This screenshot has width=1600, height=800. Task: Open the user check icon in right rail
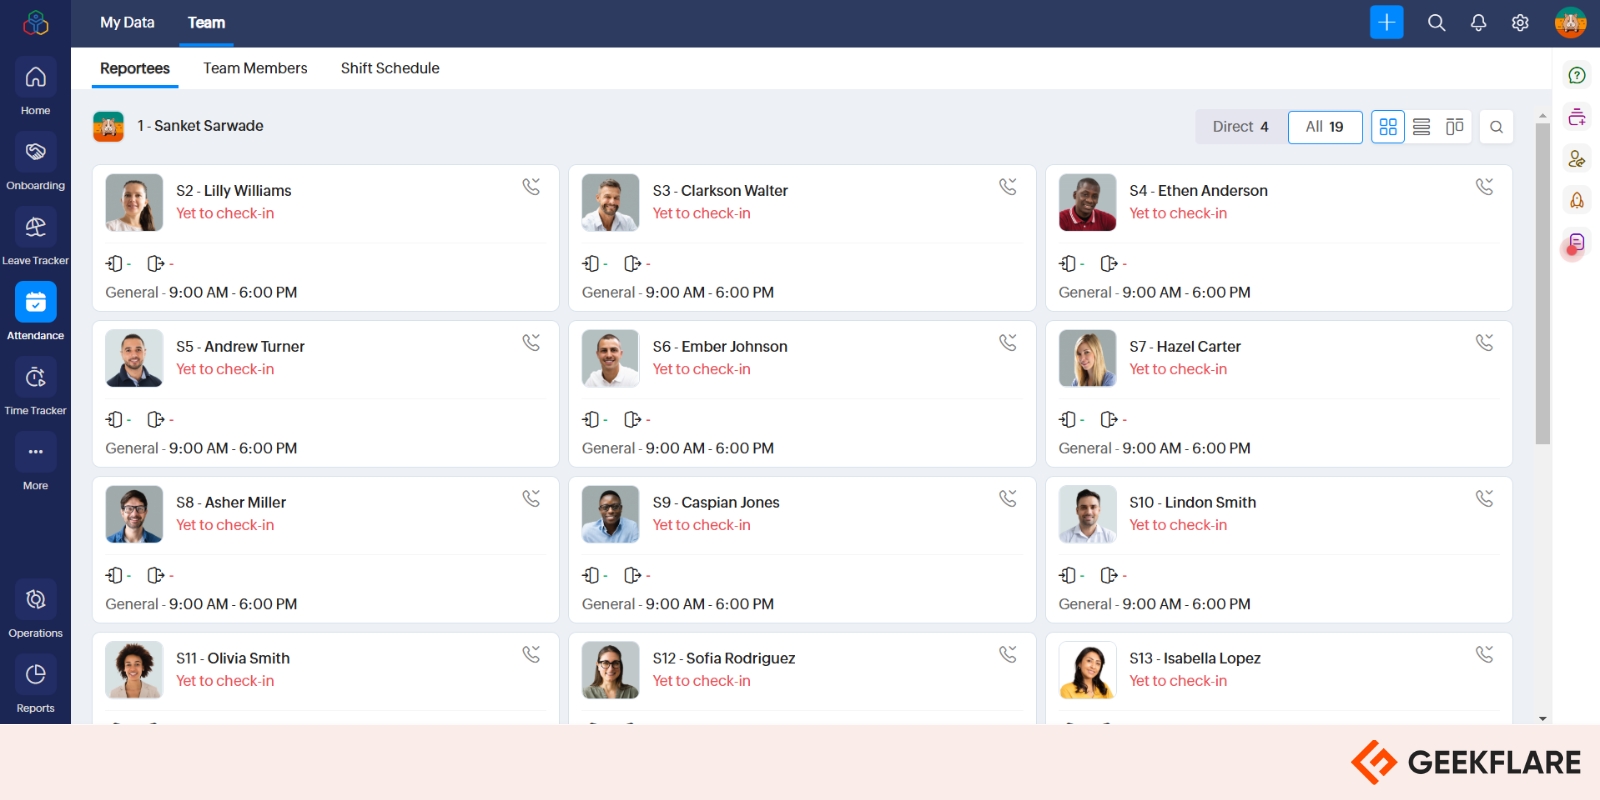(x=1577, y=159)
